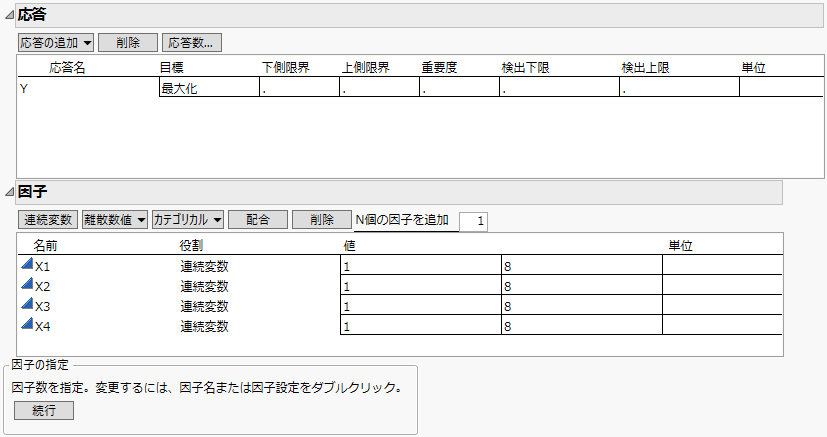Click the lower value 1 for X1
827x437 pixels.
pyautogui.click(x=421, y=265)
